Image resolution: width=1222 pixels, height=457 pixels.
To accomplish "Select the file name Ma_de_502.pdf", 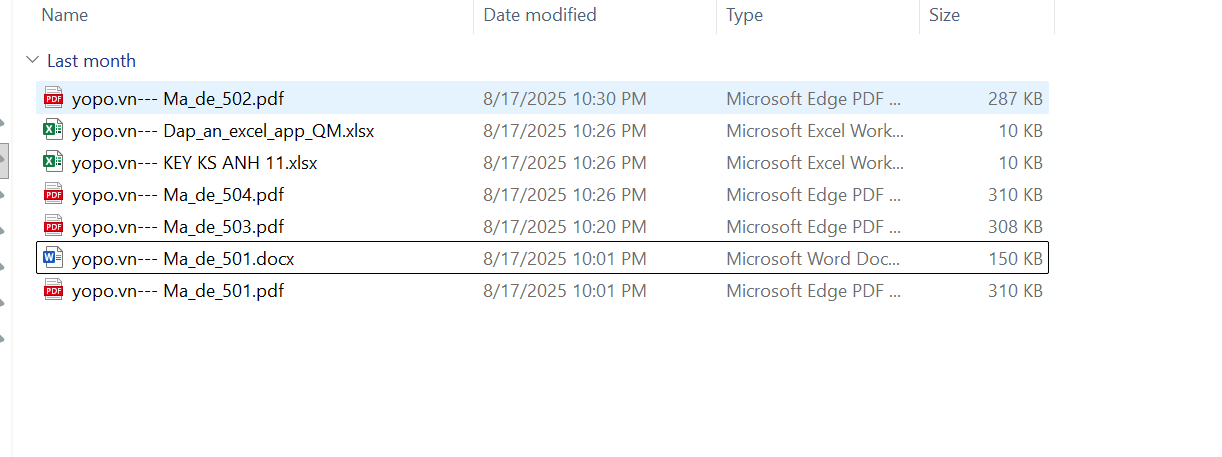I will tap(177, 98).
